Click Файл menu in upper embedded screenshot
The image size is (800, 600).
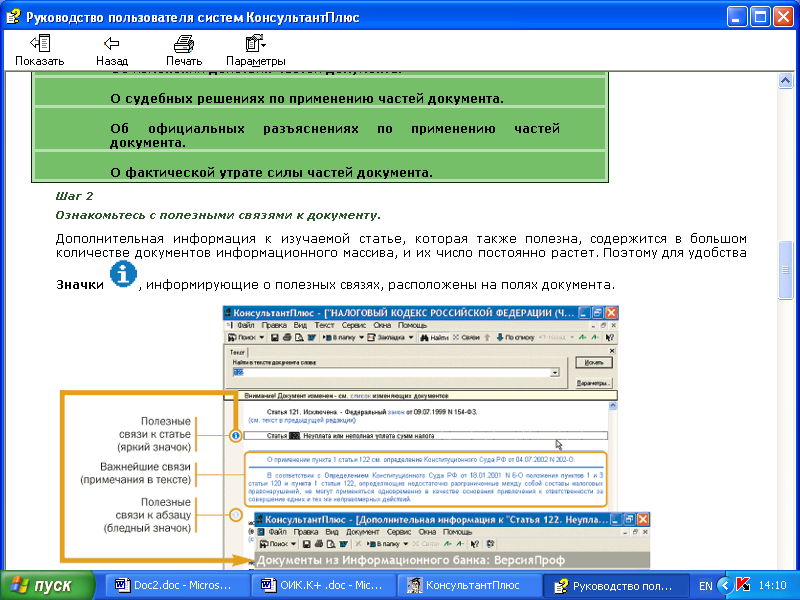click(x=245, y=325)
